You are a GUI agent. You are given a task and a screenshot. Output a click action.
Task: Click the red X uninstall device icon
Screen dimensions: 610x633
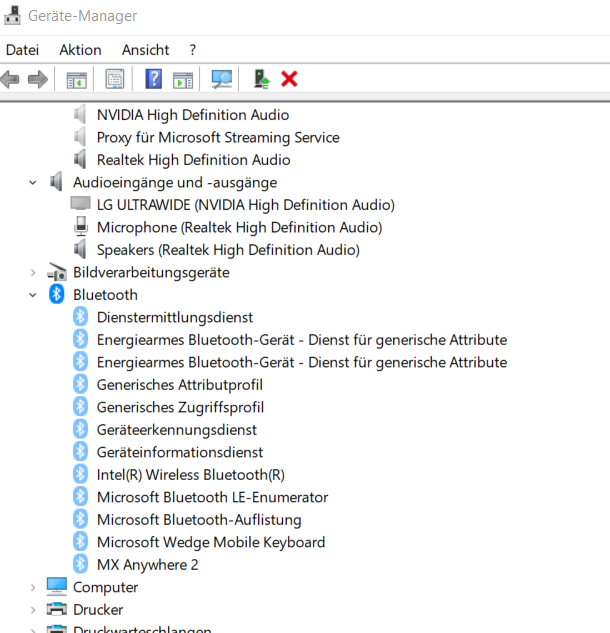tap(289, 79)
